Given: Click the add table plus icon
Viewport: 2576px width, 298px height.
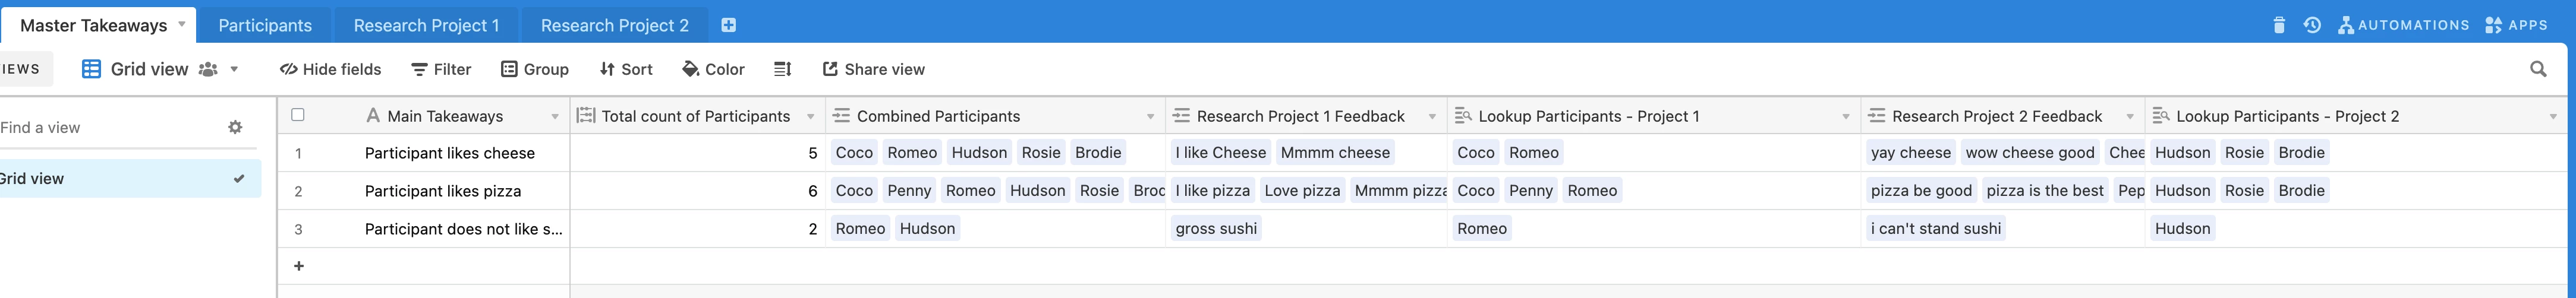Looking at the screenshot, I should pyautogui.click(x=728, y=25).
